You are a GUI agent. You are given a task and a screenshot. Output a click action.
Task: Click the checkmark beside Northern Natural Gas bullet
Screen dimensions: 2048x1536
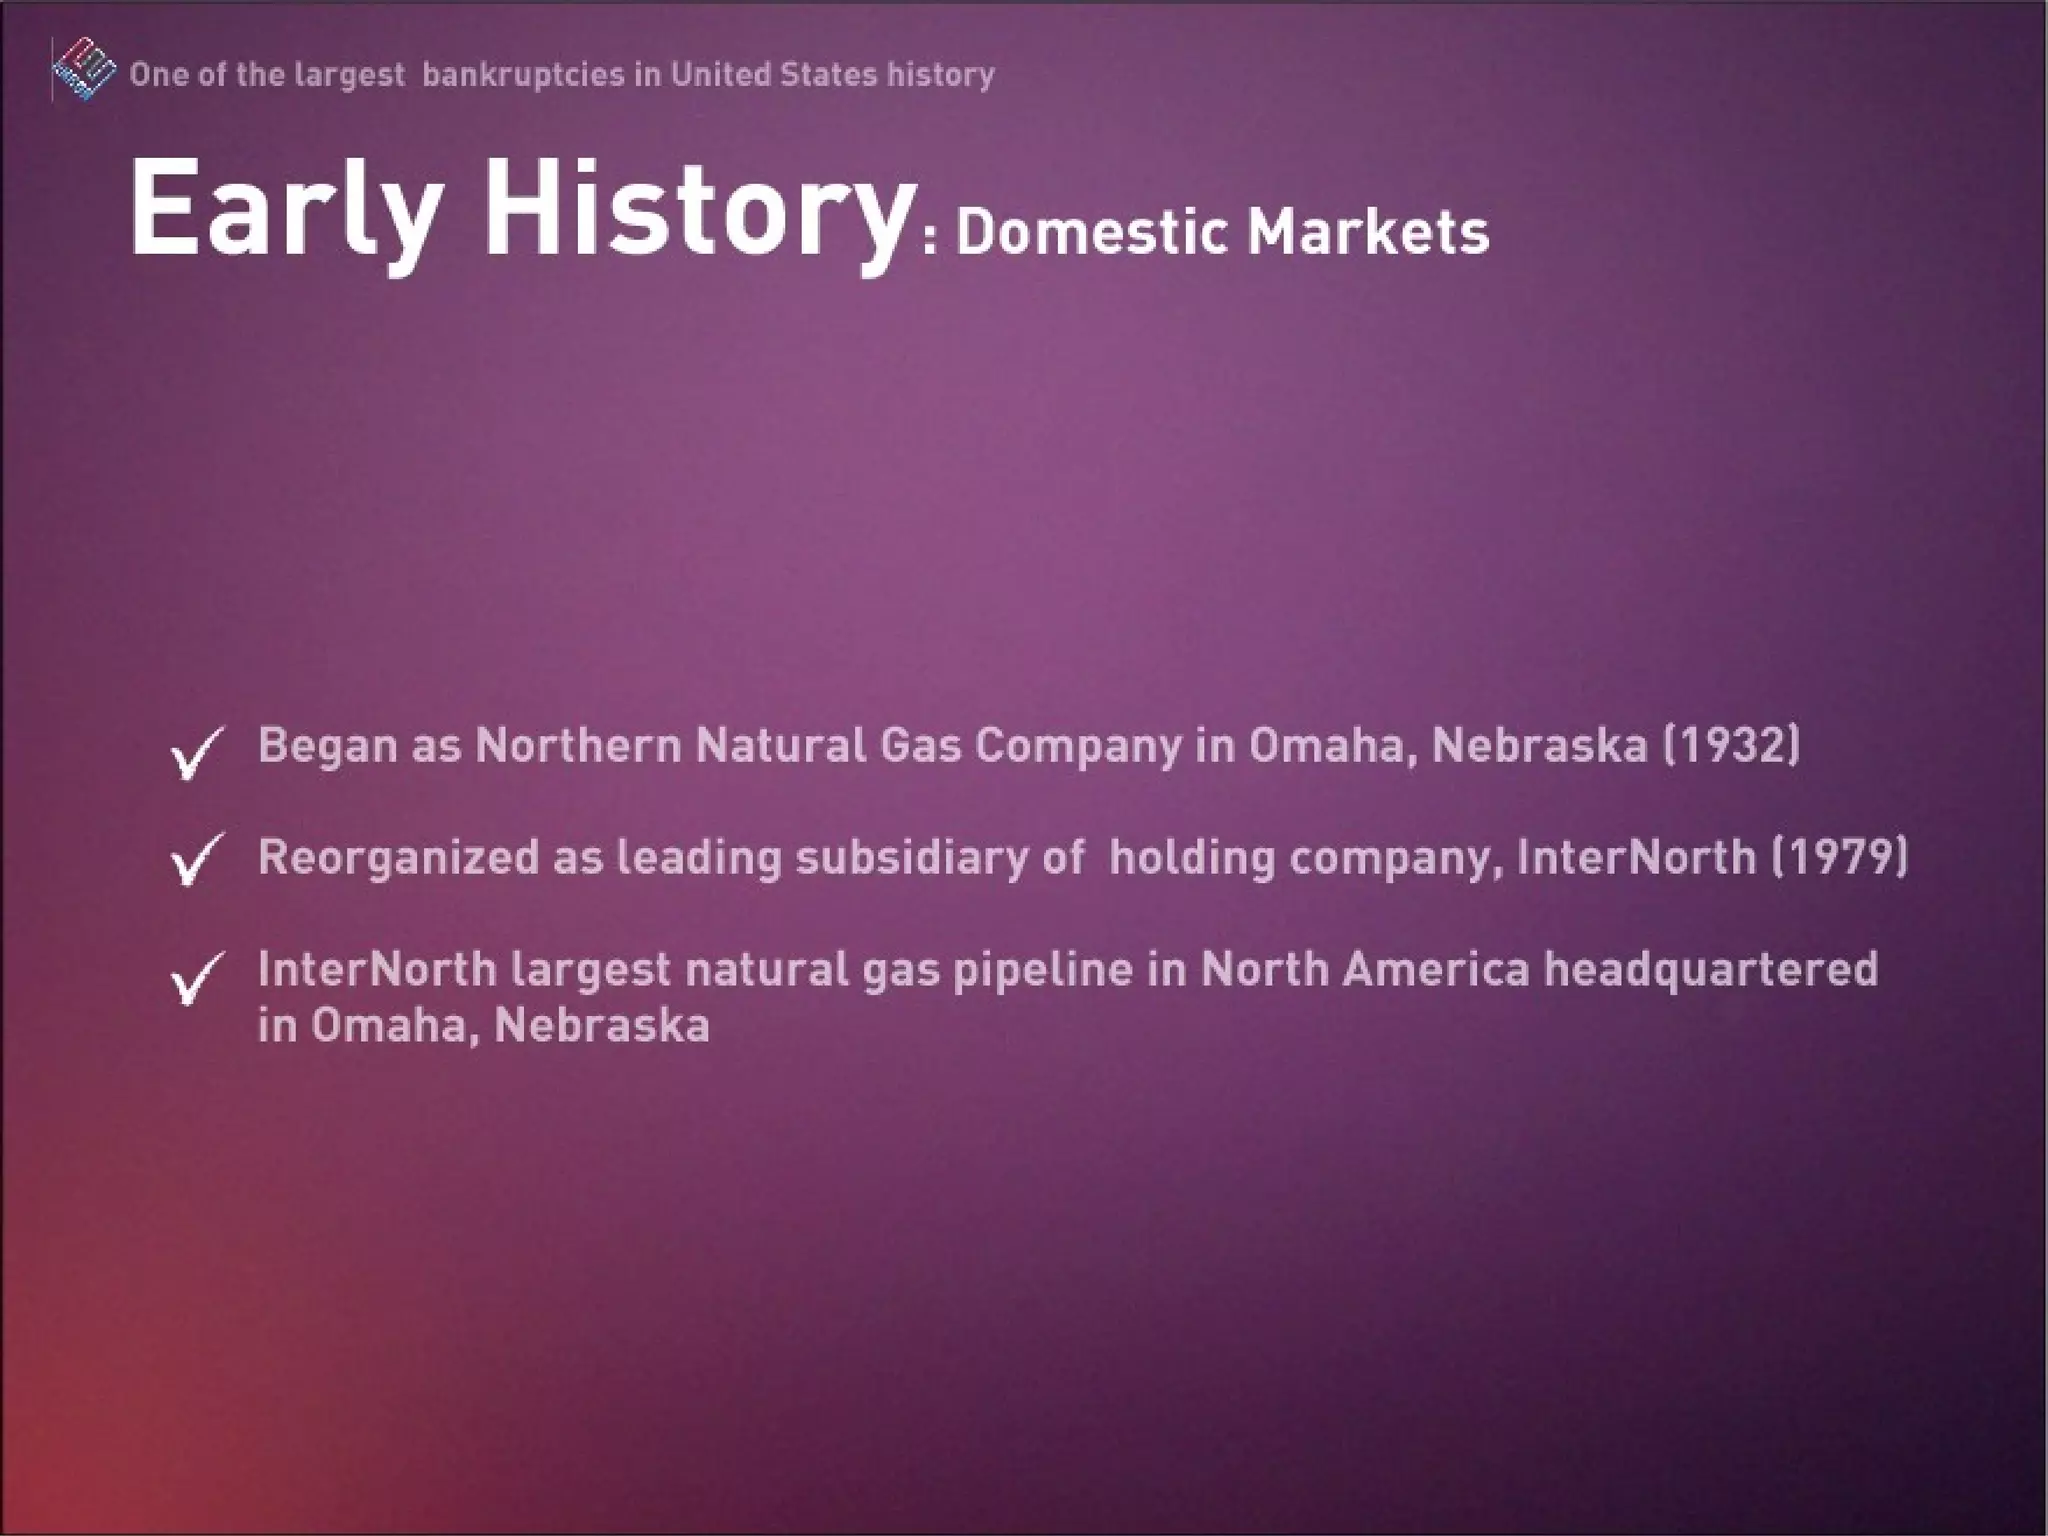[197, 753]
